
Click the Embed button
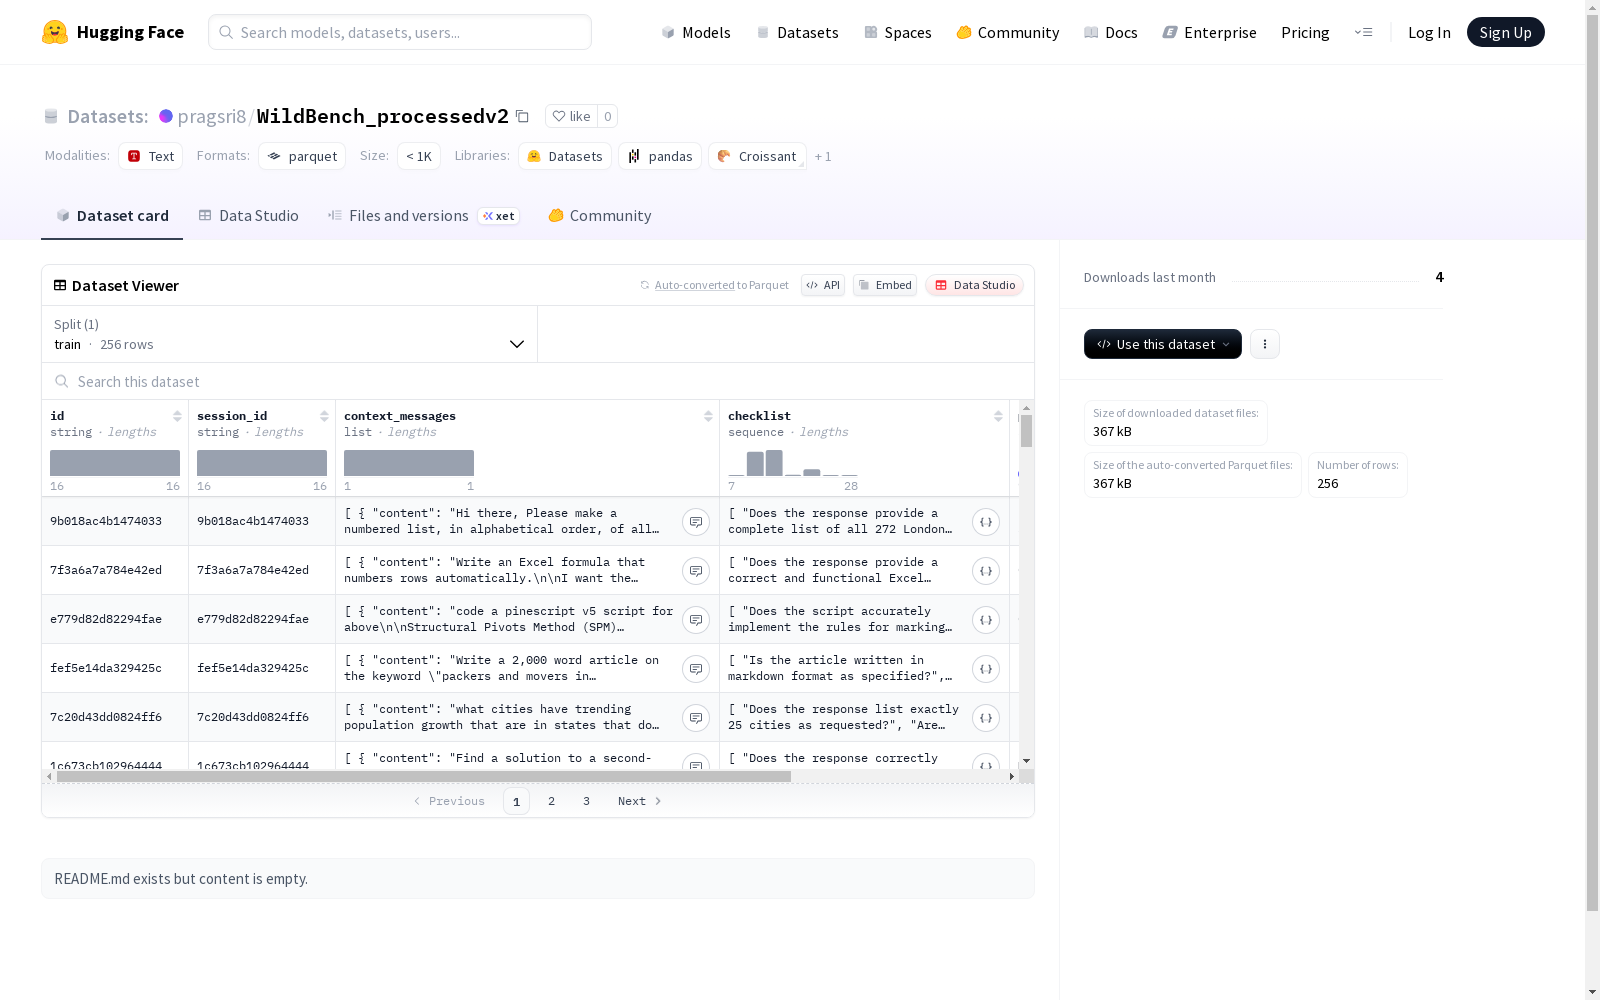click(885, 285)
